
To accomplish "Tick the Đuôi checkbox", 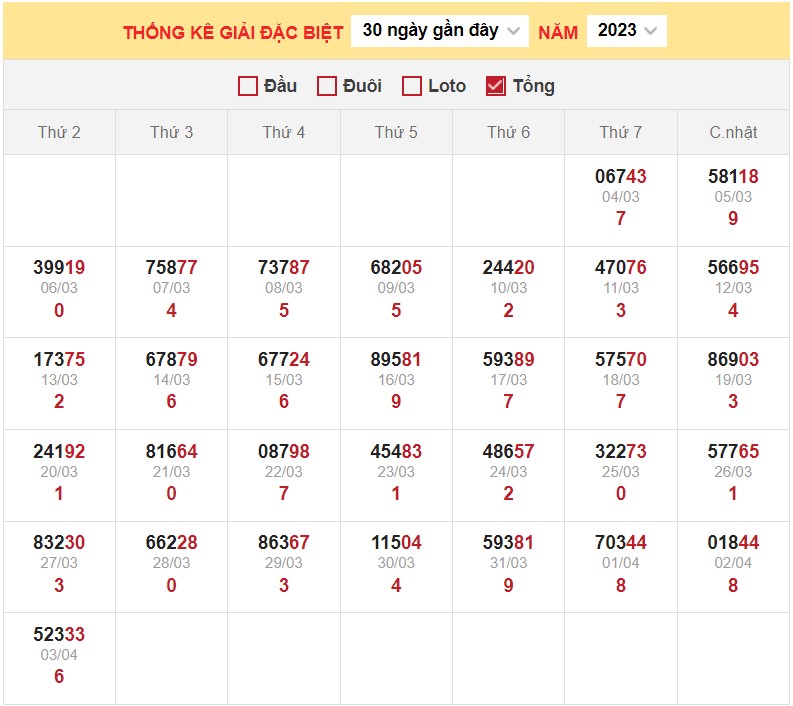I will [x=326, y=86].
